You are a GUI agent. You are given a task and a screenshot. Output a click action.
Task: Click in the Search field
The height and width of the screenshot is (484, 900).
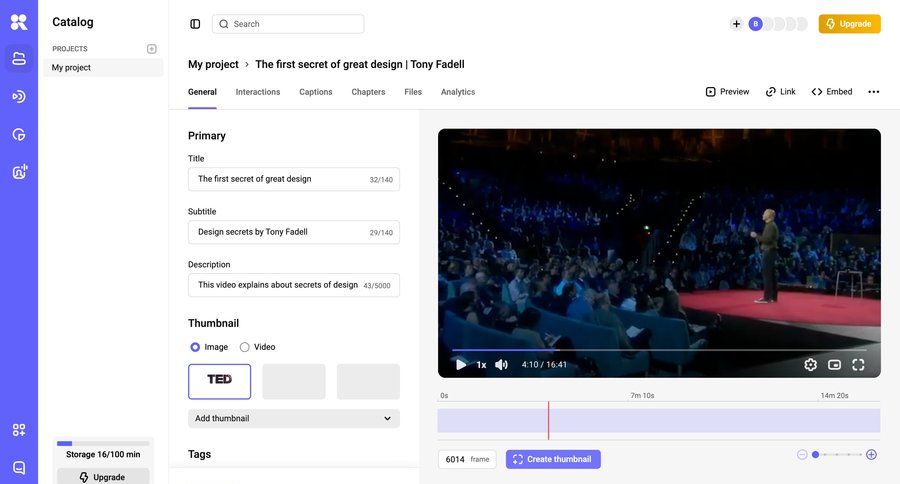tap(288, 24)
